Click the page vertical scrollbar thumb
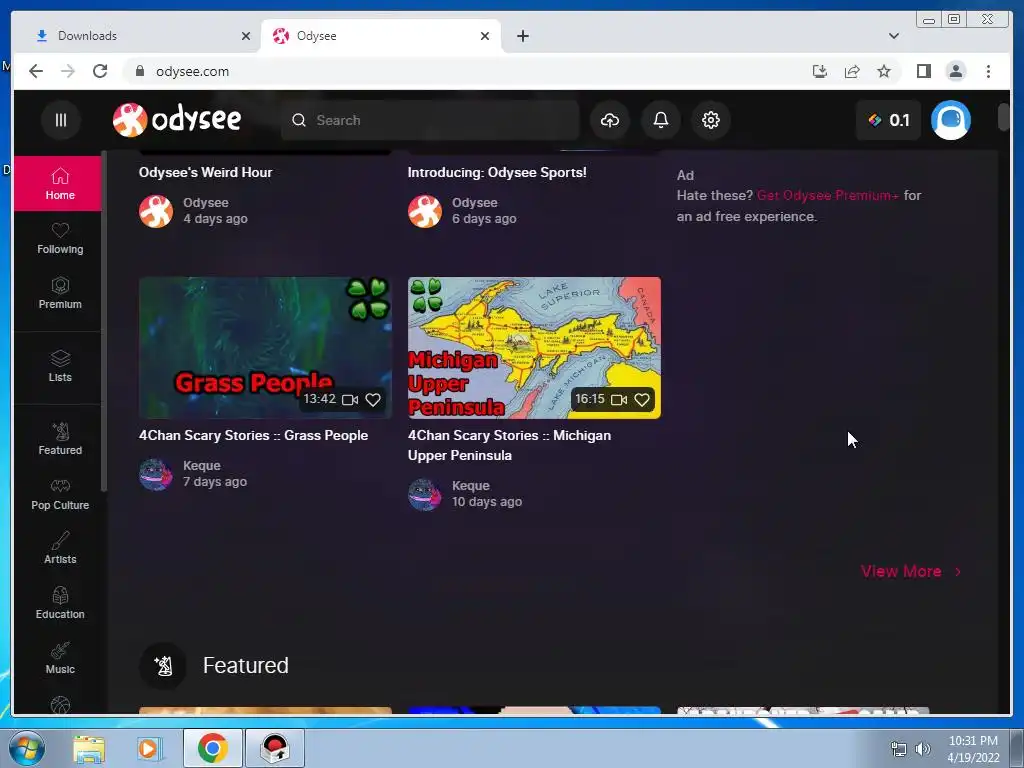Image resolution: width=1024 pixels, height=768 pixels. point(1003,118)
